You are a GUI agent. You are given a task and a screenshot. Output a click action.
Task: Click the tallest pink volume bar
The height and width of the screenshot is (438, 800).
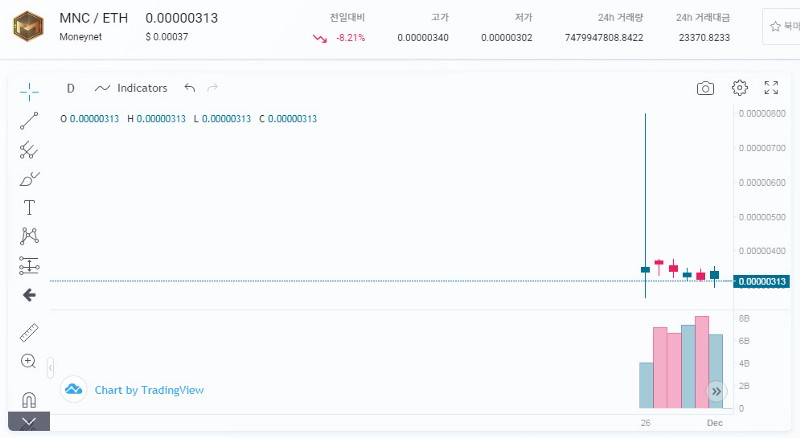point(702,362)
